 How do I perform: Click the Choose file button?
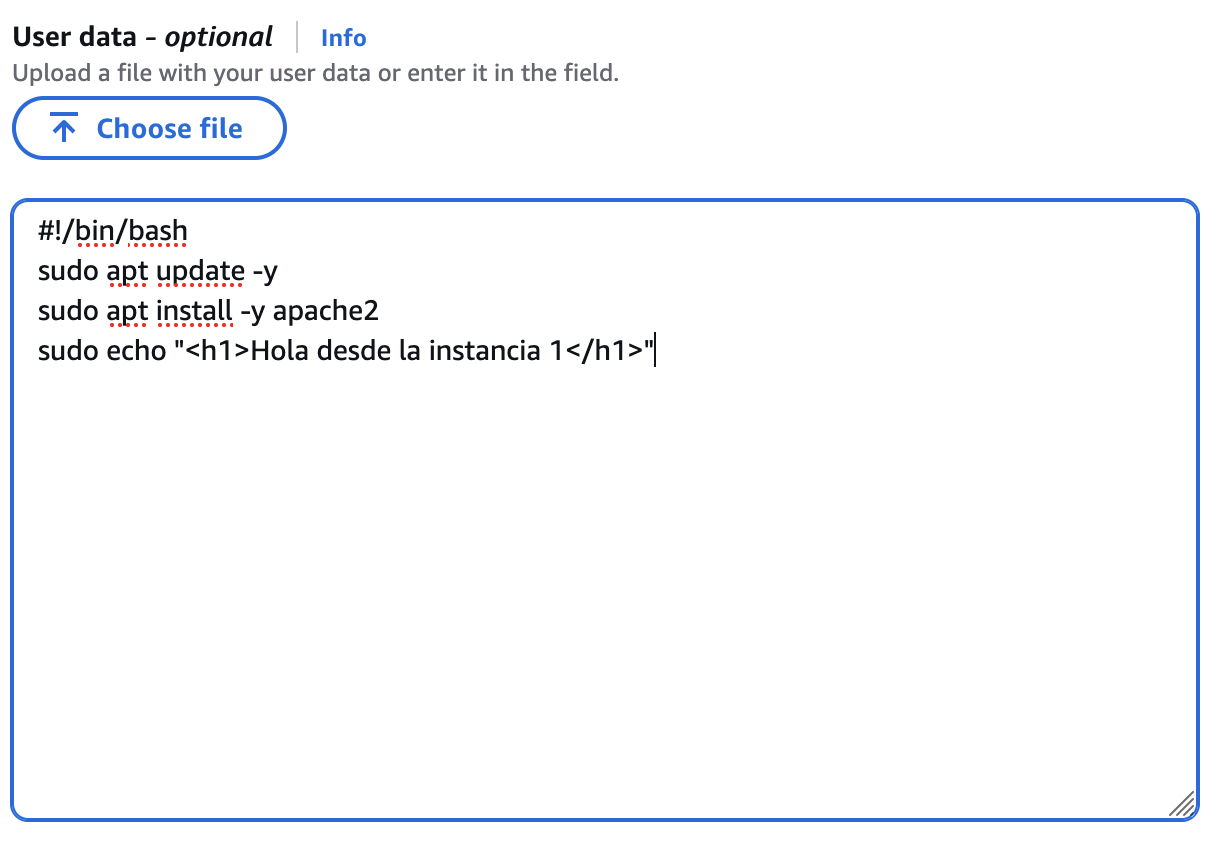(149, 128)
